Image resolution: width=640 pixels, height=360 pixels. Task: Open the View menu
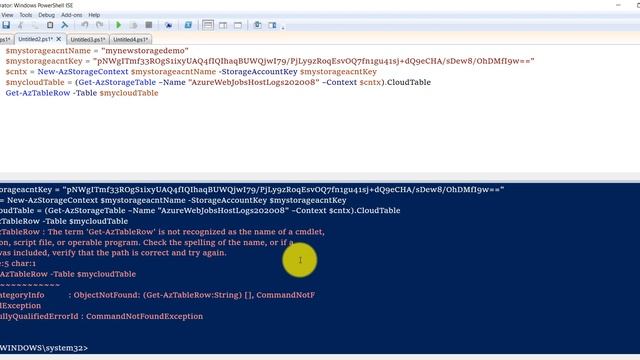click(x=7, y=15)
